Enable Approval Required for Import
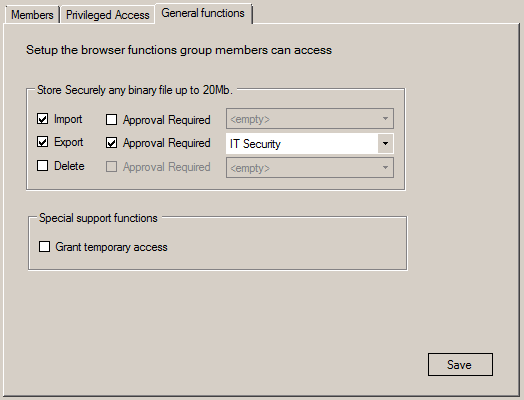 [111, 120]
